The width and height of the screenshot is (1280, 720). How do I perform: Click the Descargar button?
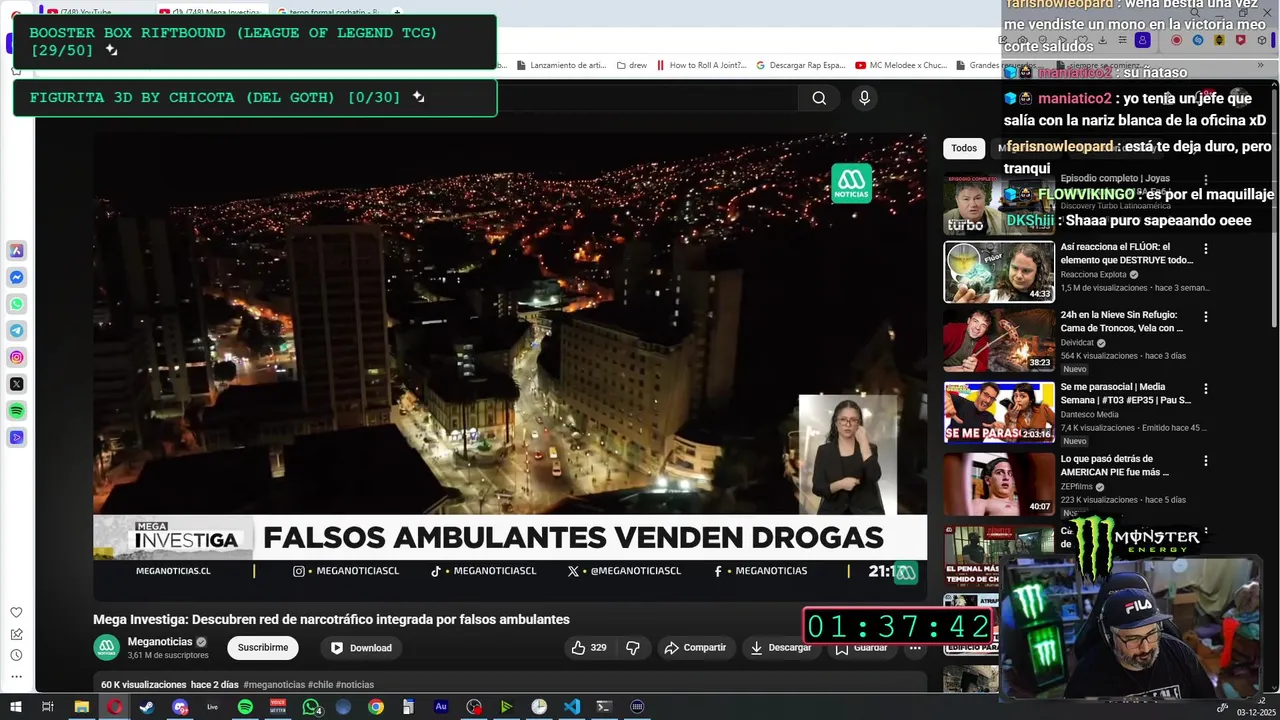tap(781, 648)
